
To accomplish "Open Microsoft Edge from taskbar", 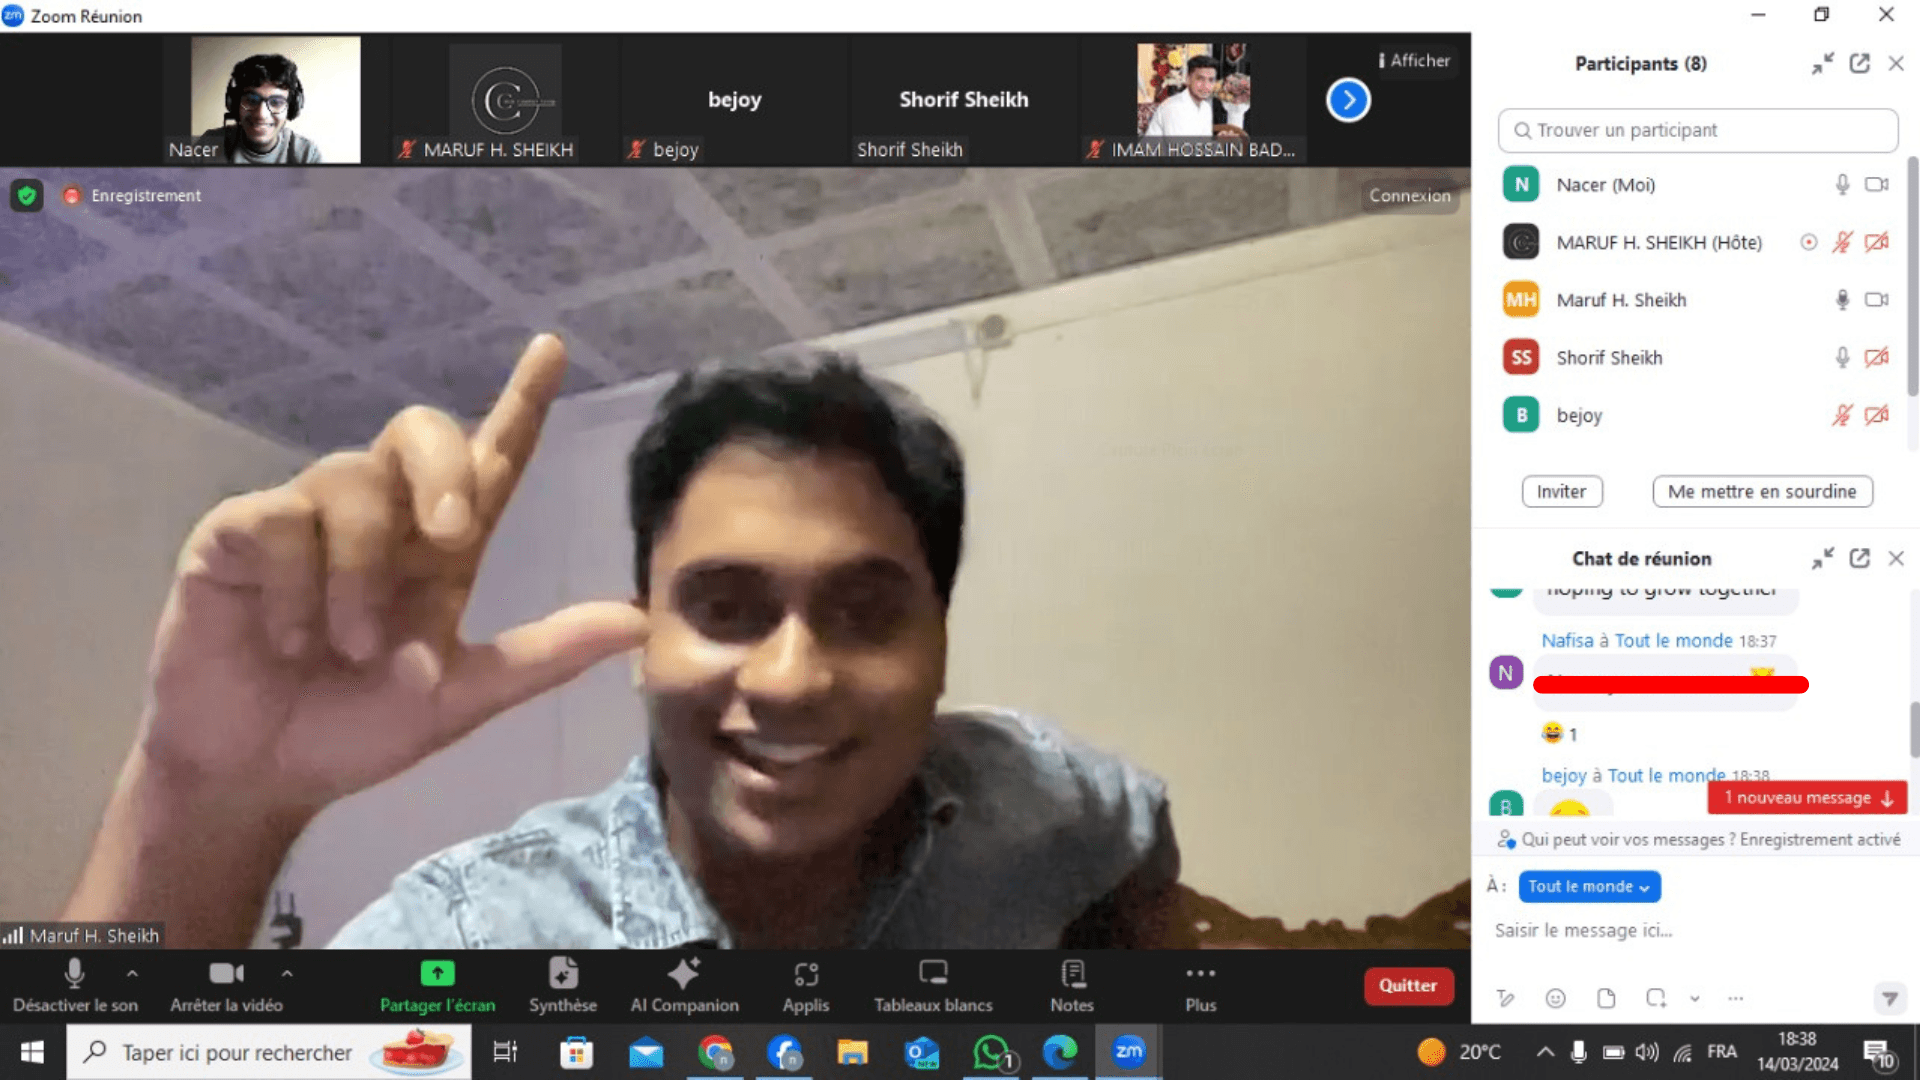I will click(x=1060, y=1052).
